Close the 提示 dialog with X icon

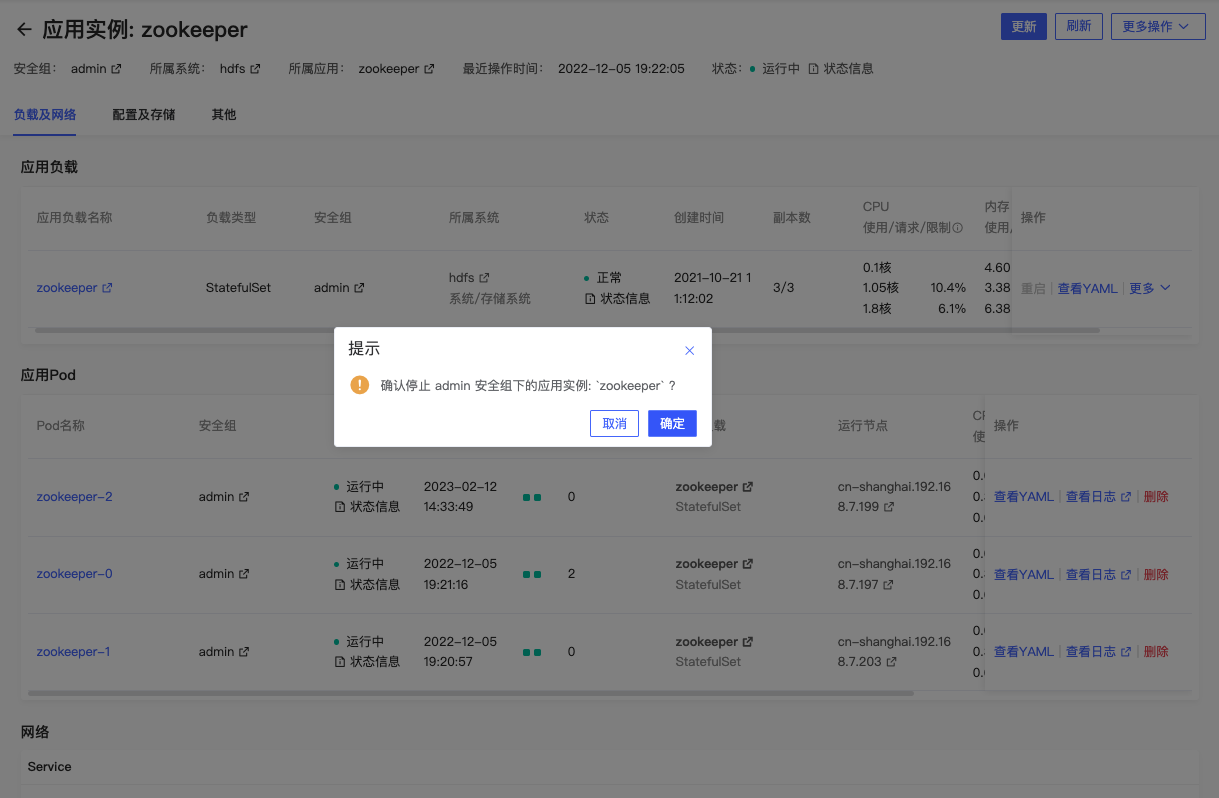689,350
